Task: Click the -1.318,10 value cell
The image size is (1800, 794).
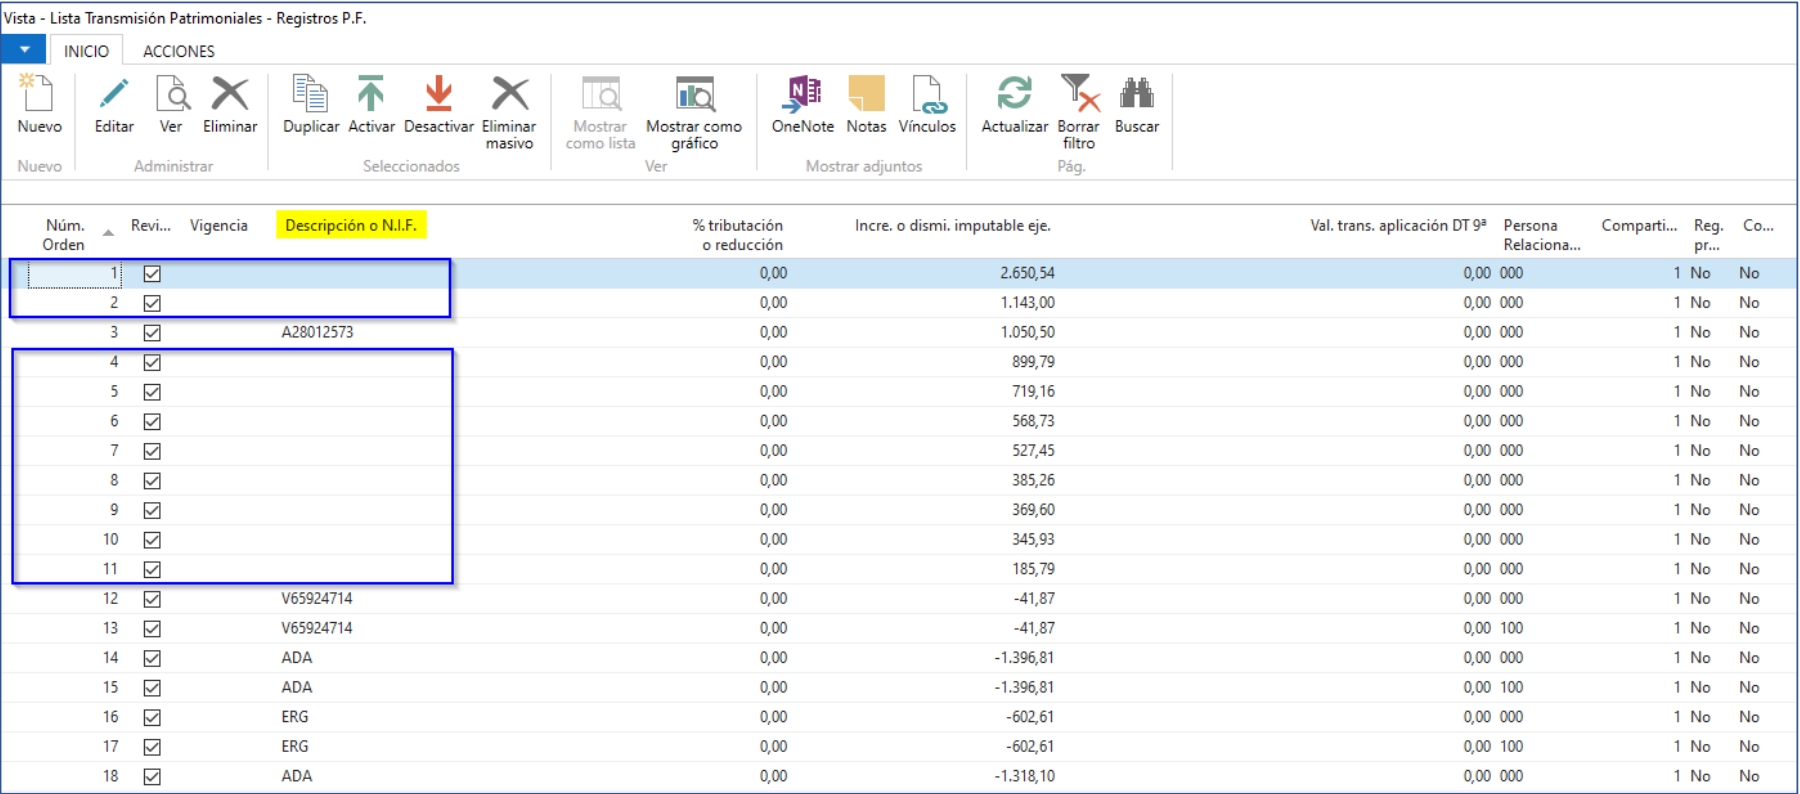Action: (1024, 775)
